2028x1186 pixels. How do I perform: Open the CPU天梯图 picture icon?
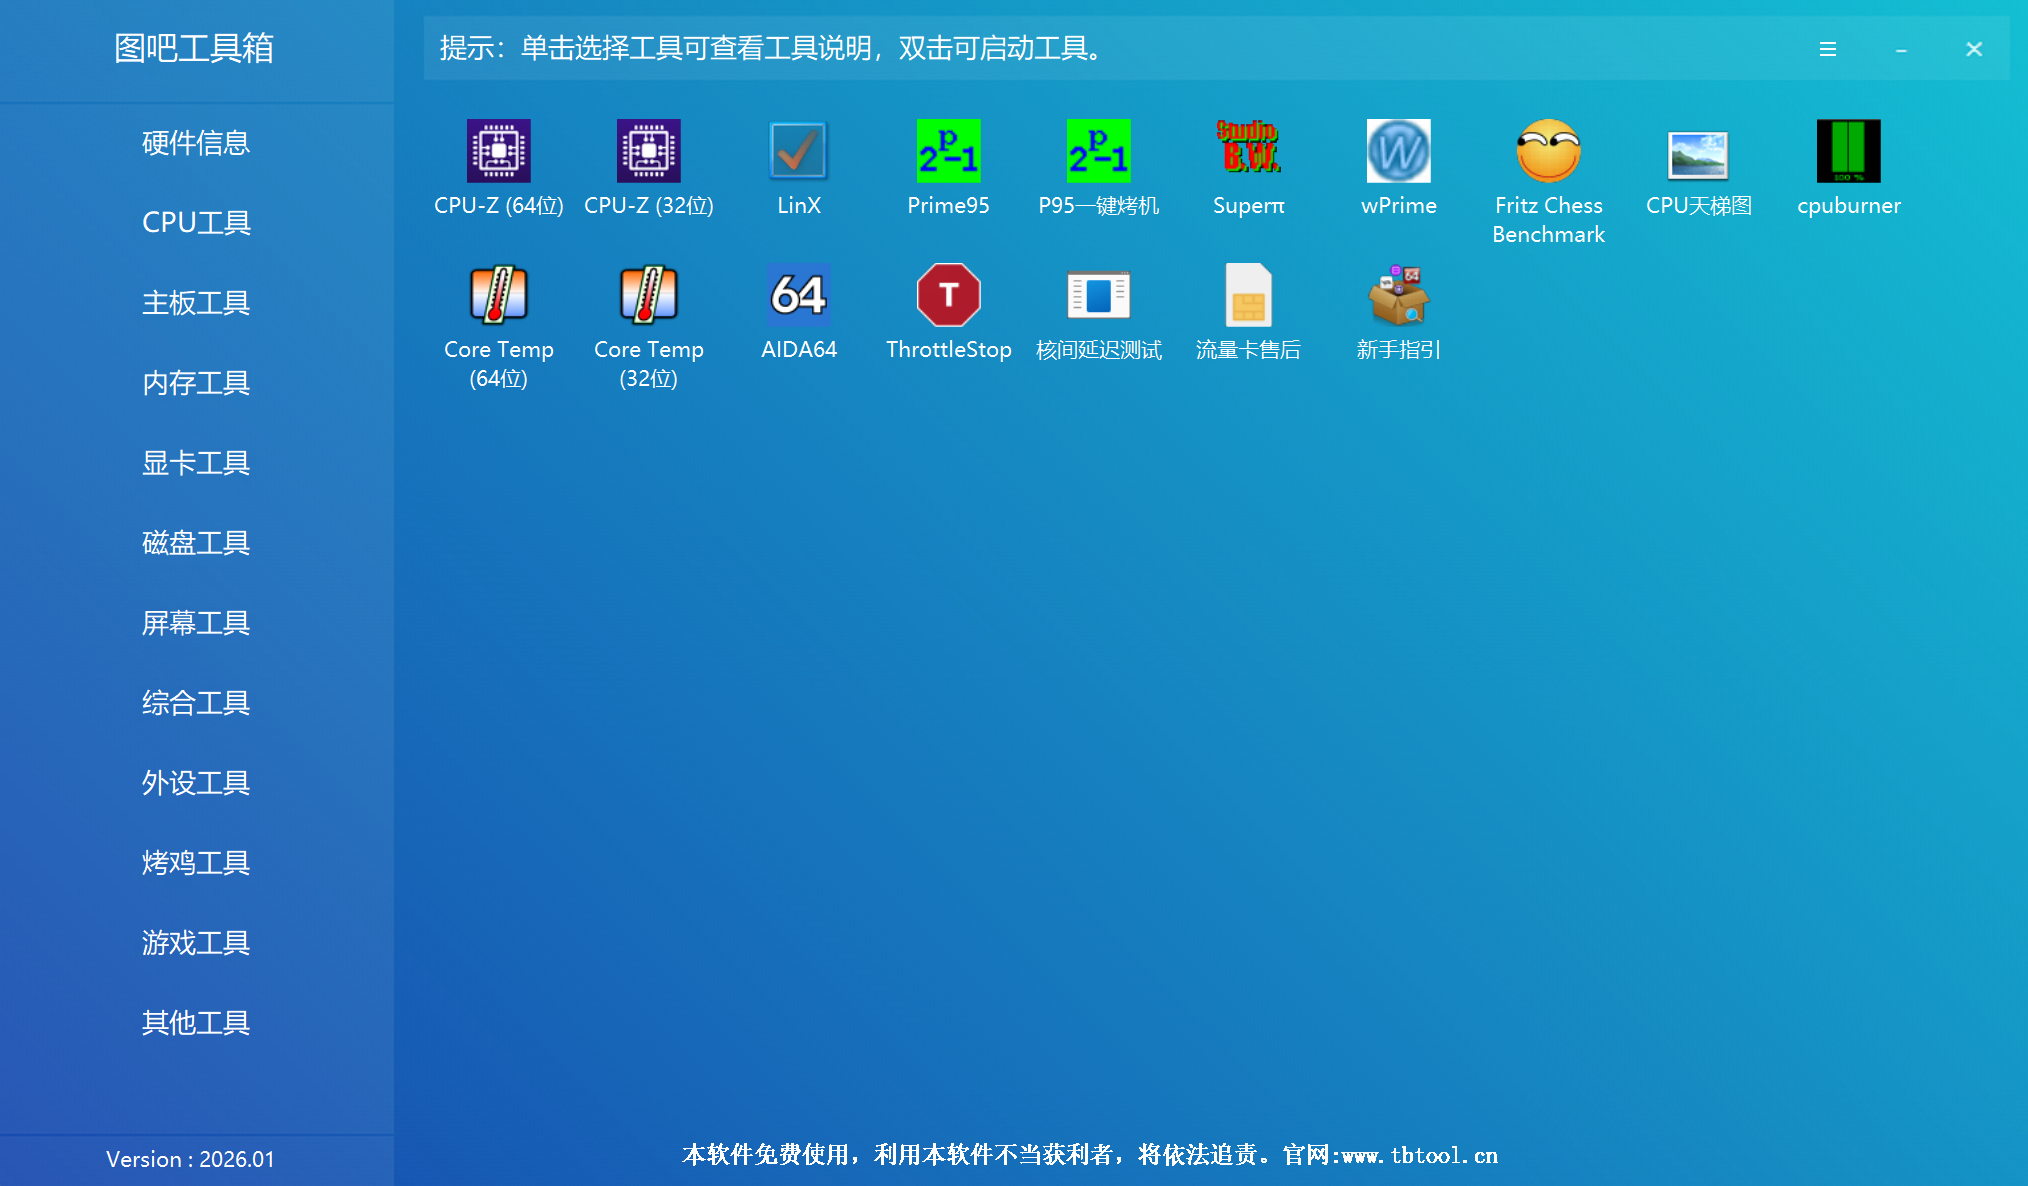tap(1698, 154)
